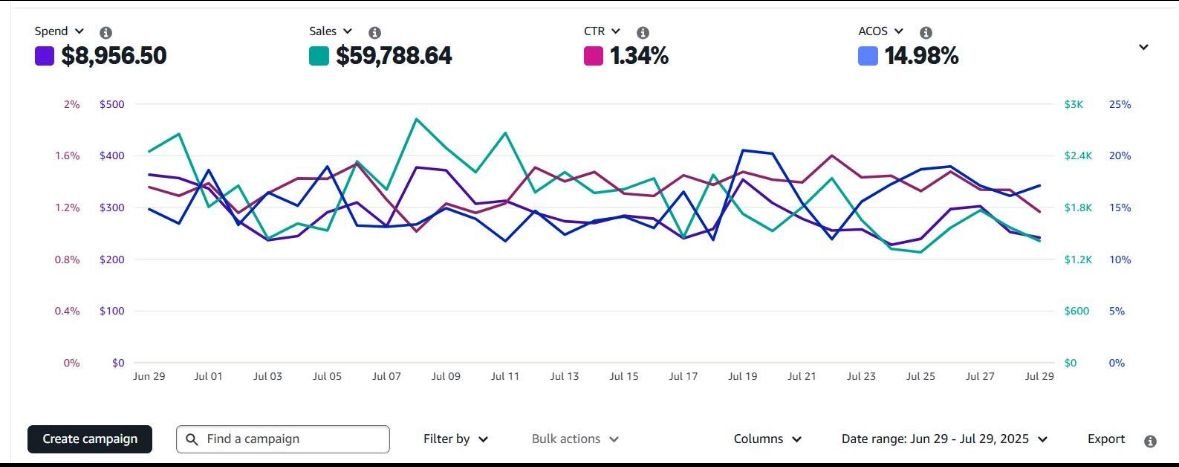The image size is (1179, 467).
Task: Open the Filter by menu
Action: pyautogui.click(x=456, y=439)
